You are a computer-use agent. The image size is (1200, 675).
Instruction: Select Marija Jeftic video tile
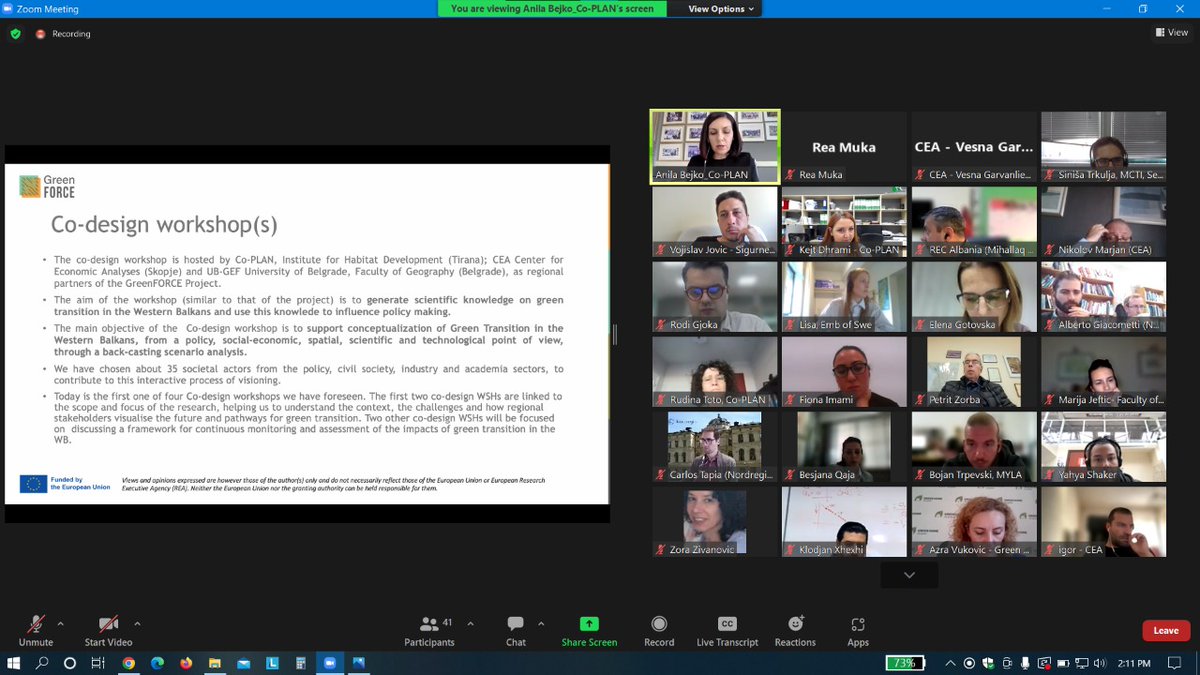coord(1103,372)
